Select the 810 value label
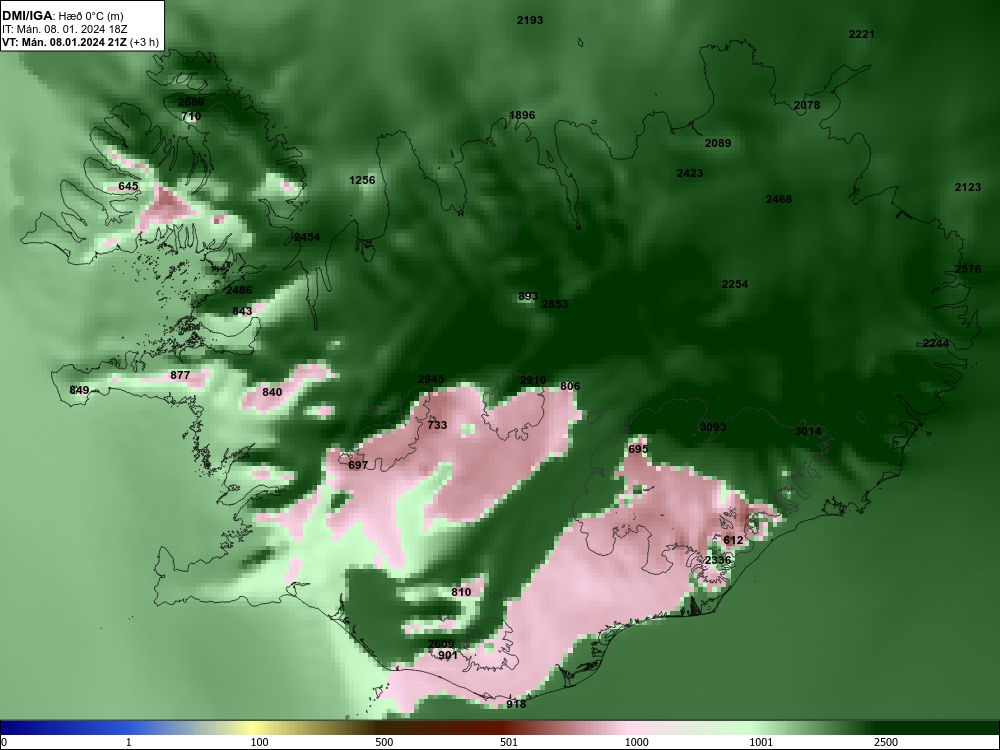 460,592
